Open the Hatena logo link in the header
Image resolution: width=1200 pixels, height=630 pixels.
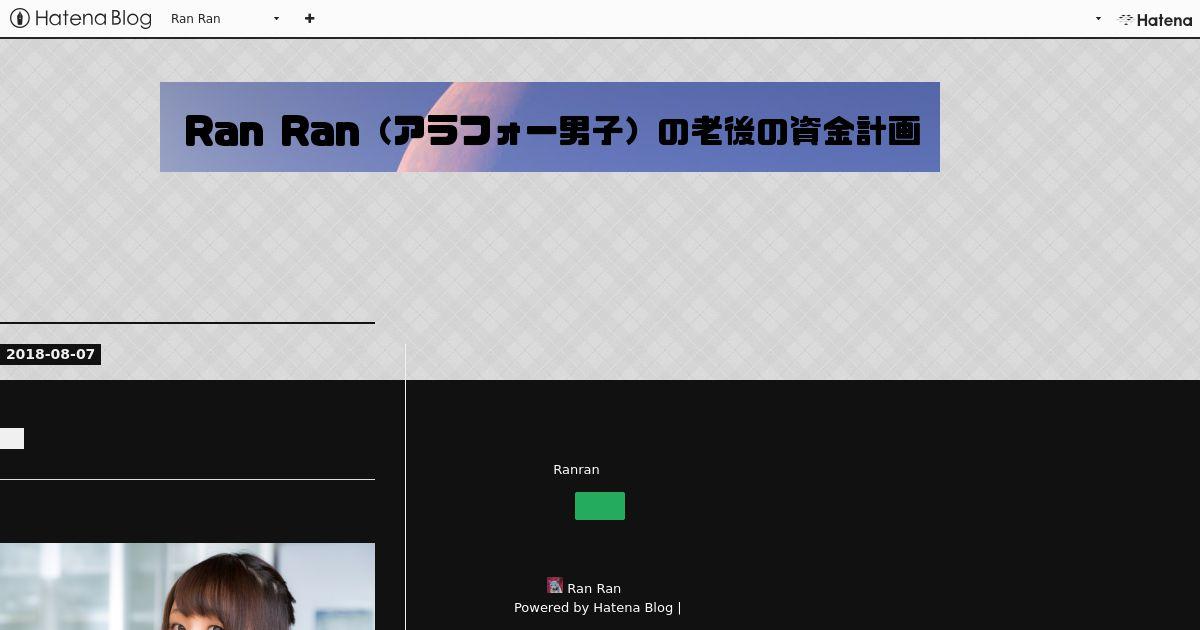tap(1155, 19)
